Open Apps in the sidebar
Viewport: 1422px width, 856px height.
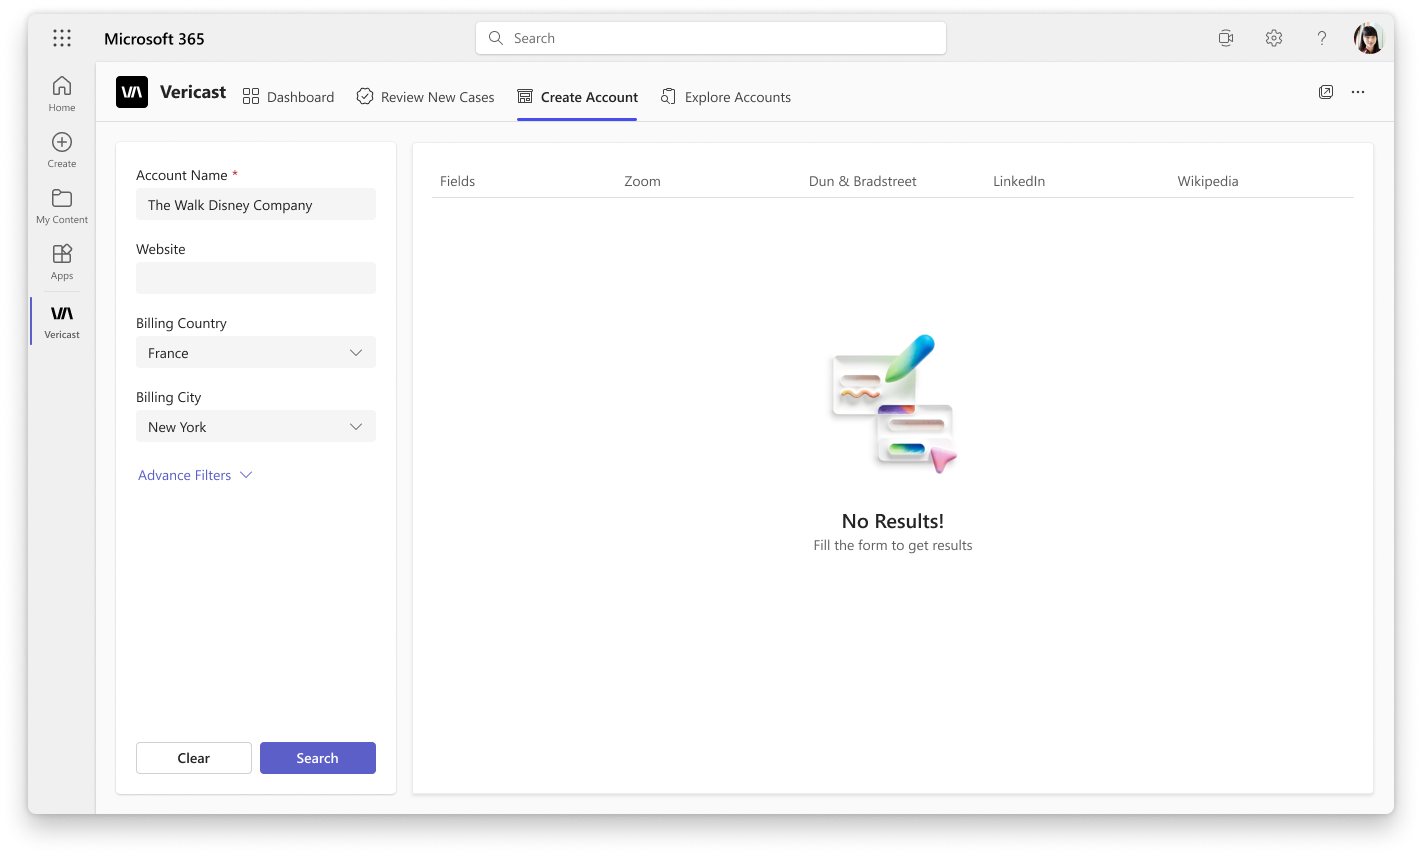(62, 262)
